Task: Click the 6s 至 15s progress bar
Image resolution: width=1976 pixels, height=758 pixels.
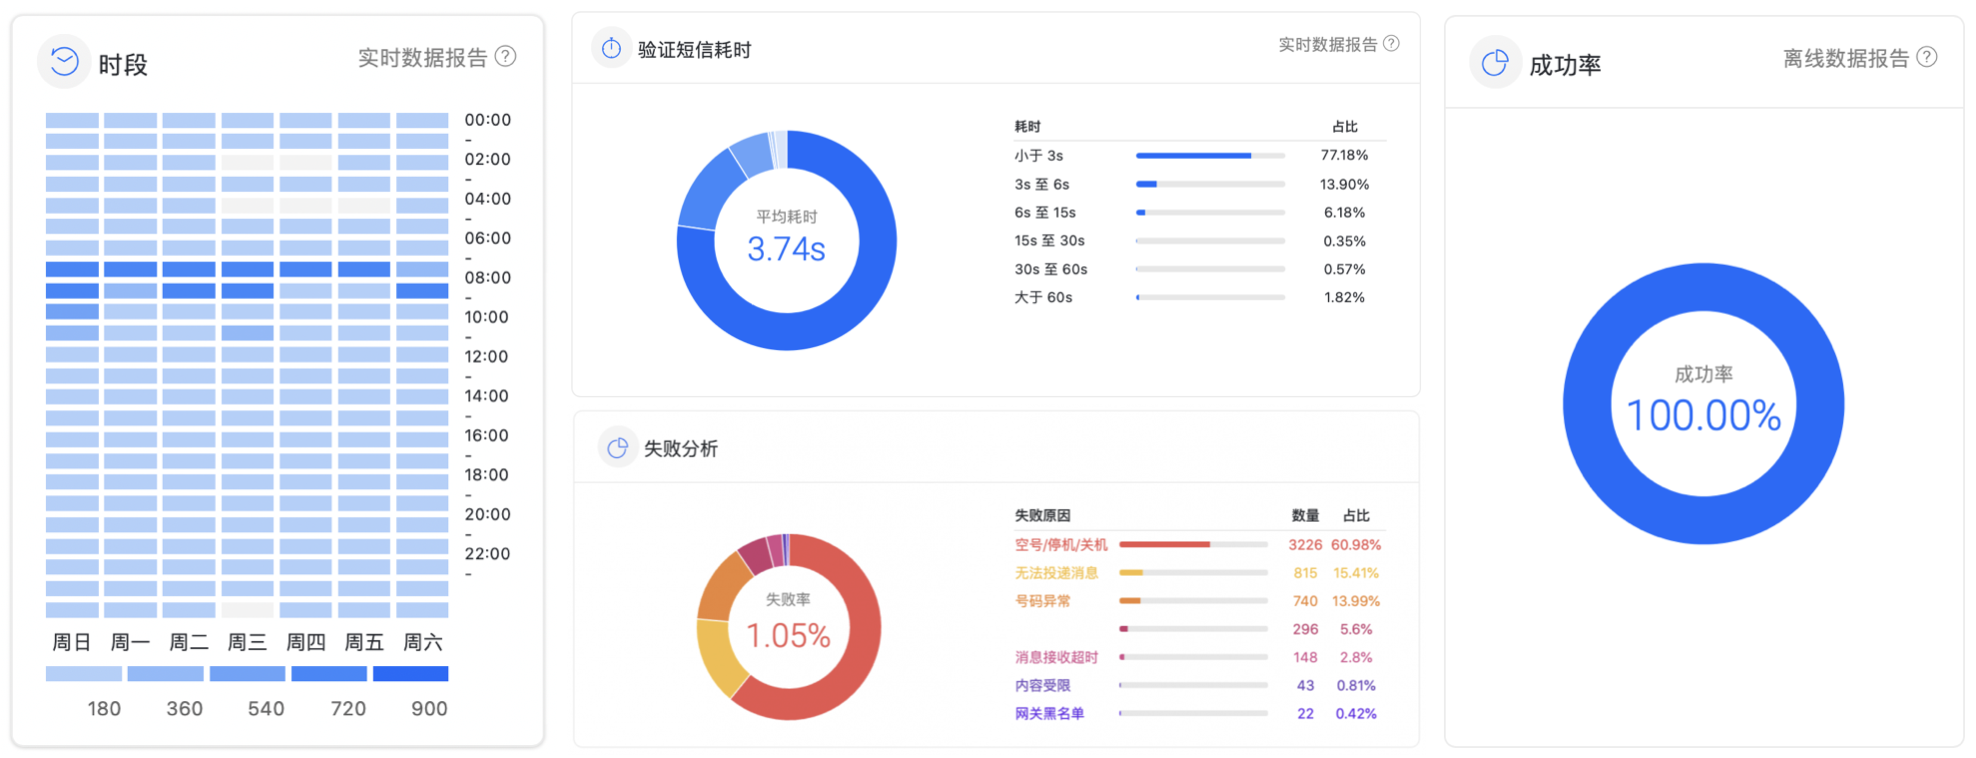Action: (1210, 213)
